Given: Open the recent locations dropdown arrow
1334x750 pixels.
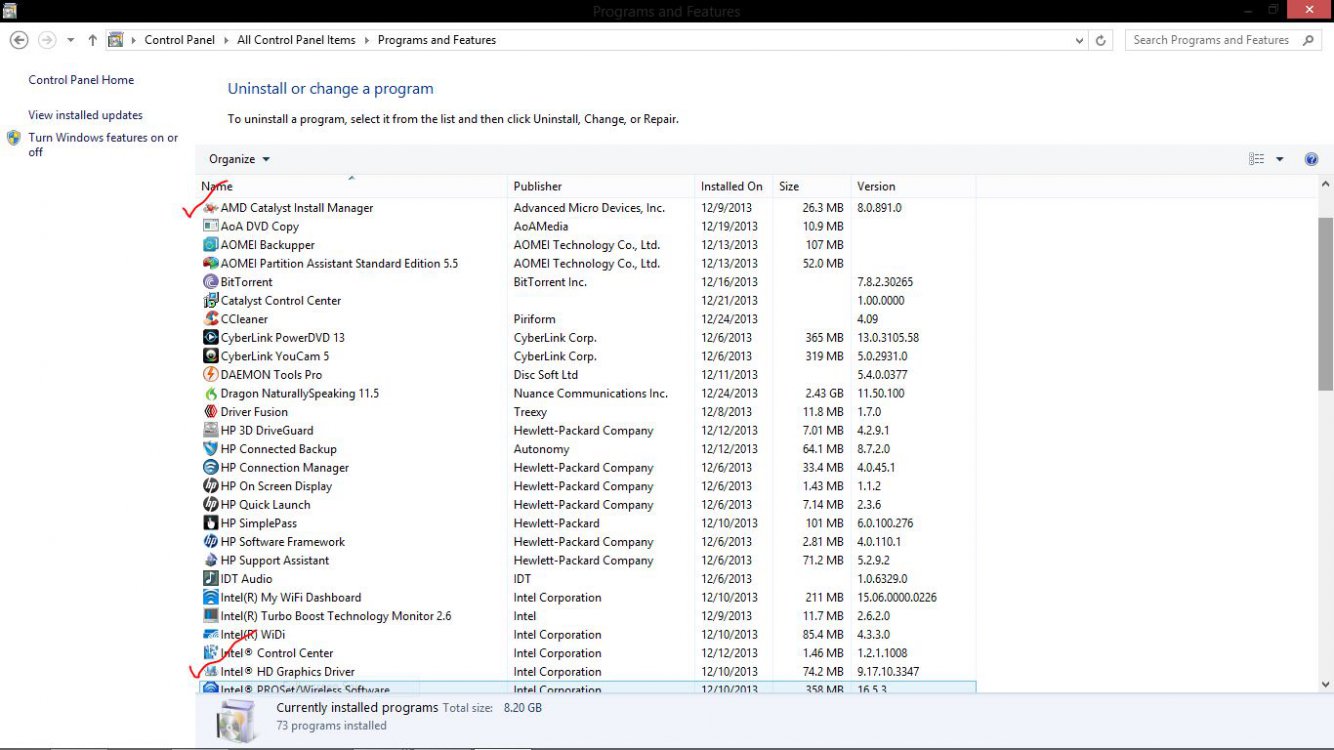Looking at the screenshot, I should (x=70, y=40).
